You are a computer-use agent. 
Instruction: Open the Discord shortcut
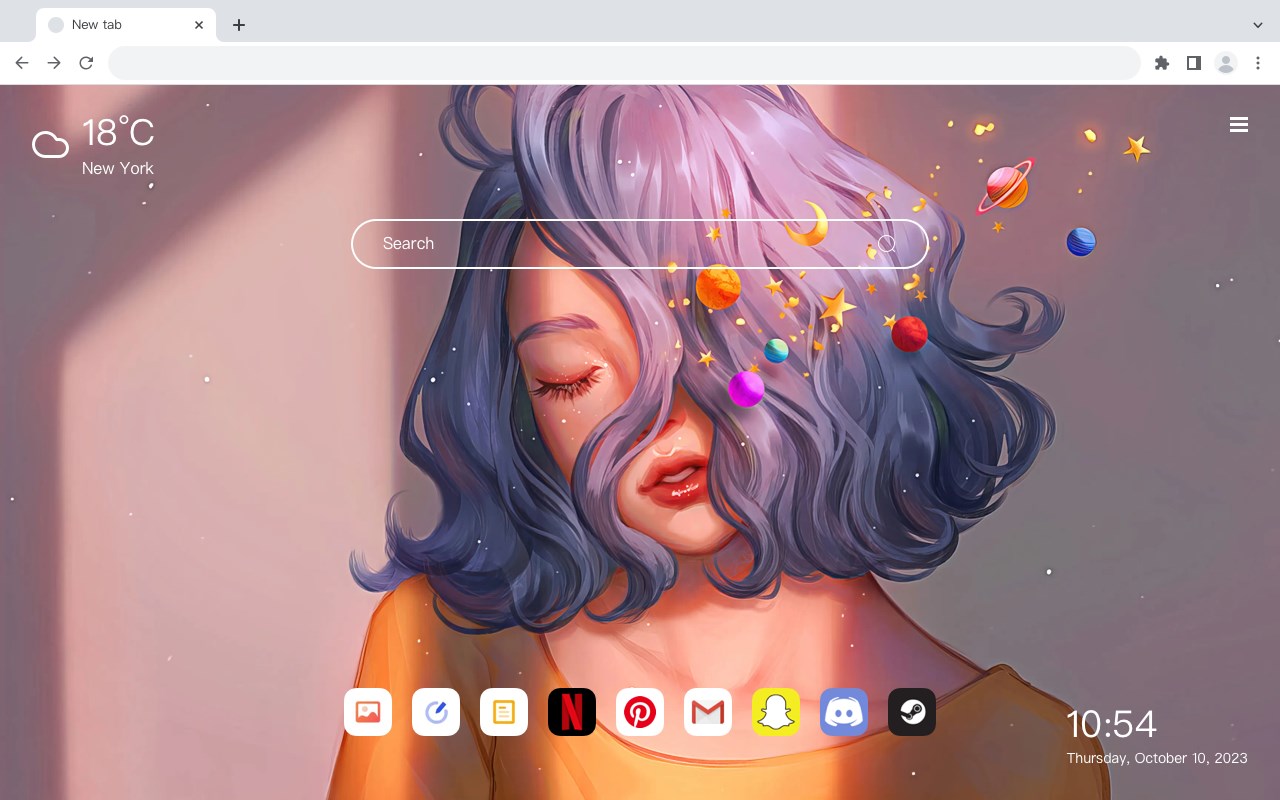pyautogui.click(x=844, y=712)
